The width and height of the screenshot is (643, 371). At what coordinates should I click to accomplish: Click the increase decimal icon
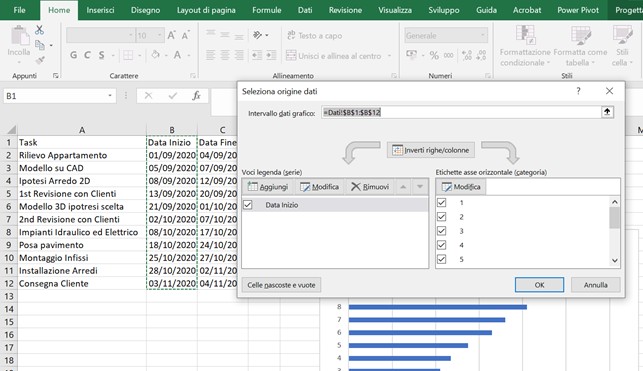point(467,55)
